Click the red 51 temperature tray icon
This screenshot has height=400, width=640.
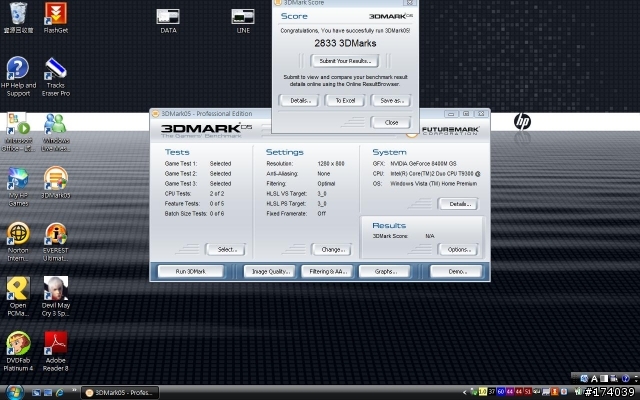(x=527, y=392)
